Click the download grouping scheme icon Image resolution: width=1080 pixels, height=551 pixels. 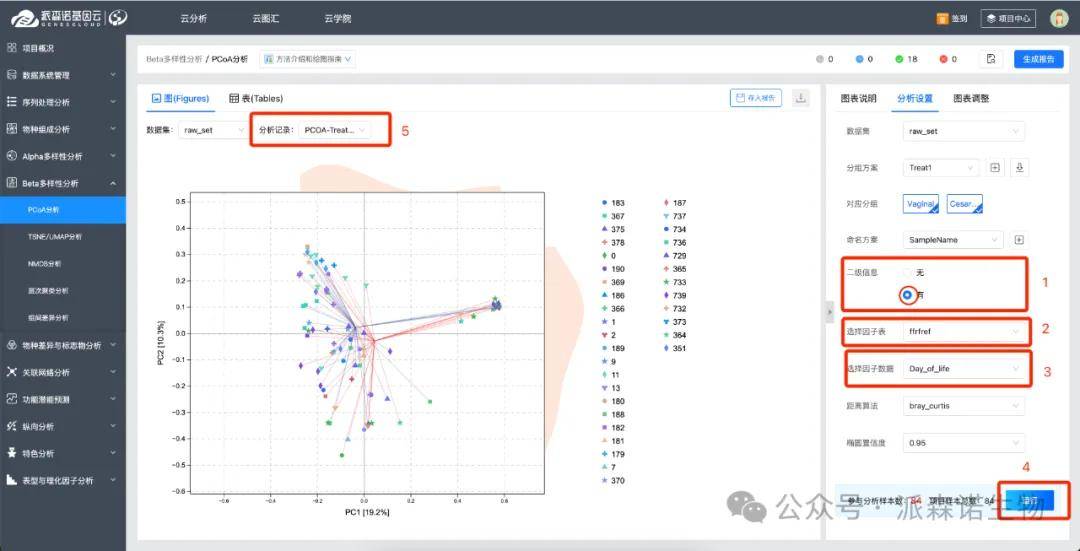1020,168
